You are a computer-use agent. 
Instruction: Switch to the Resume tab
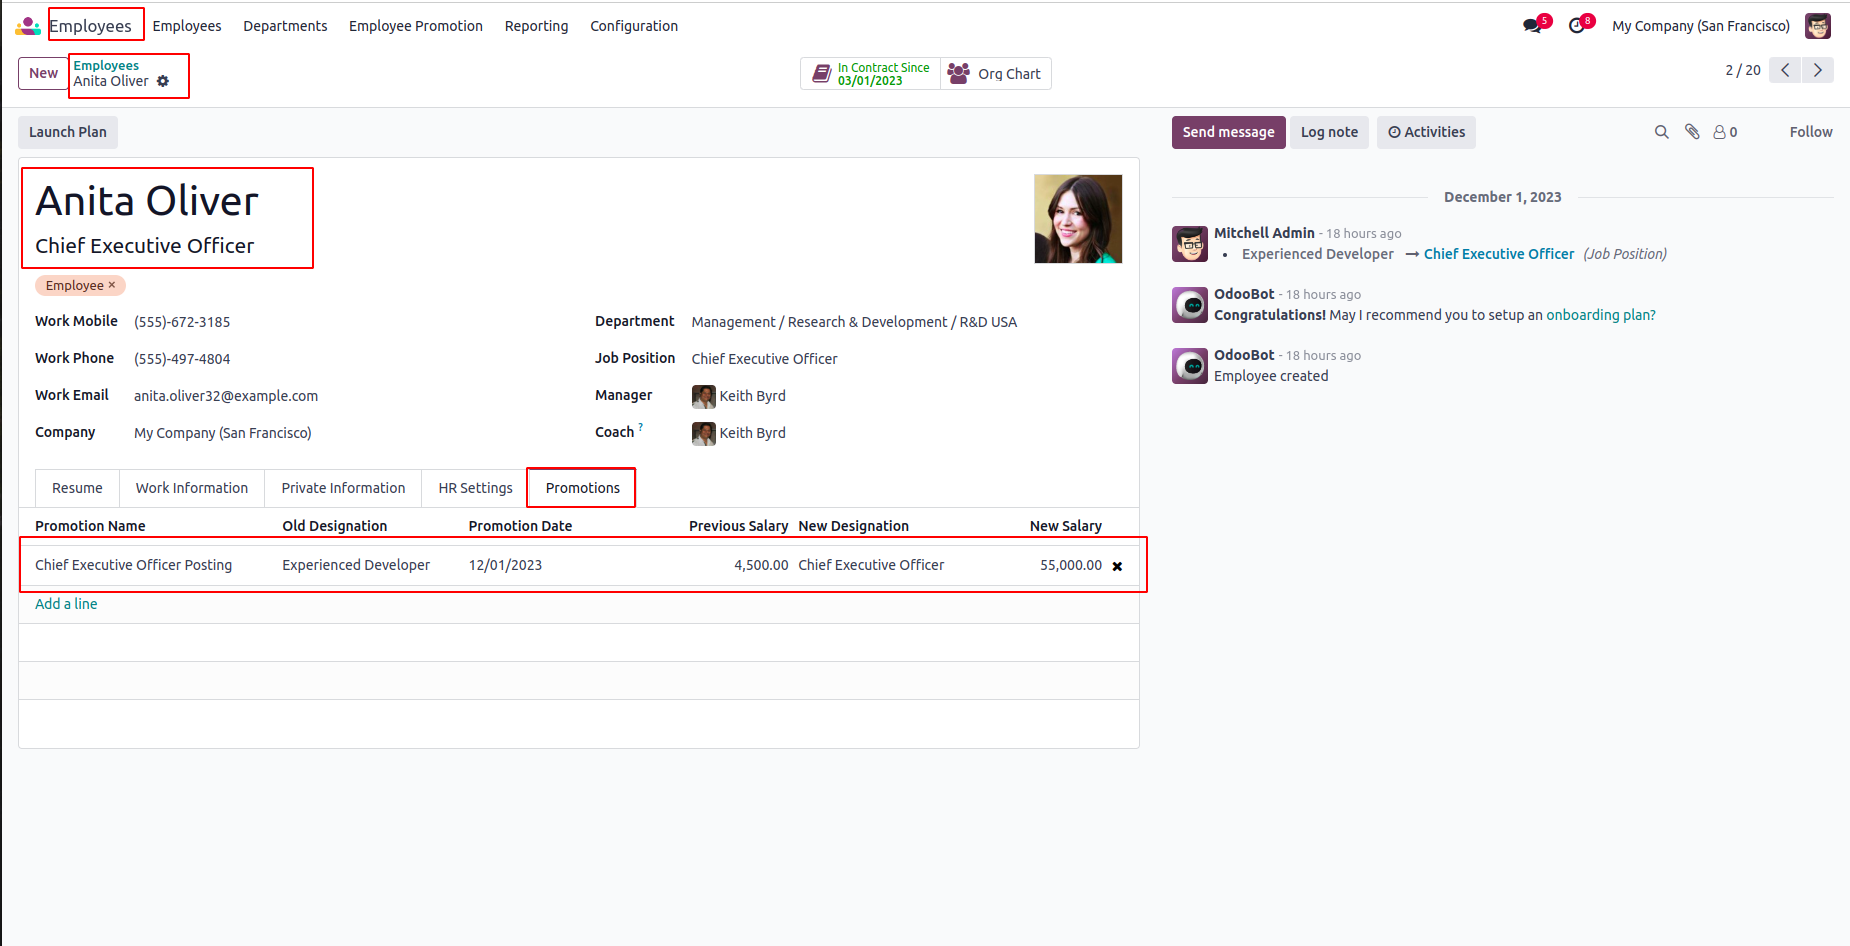77,488
